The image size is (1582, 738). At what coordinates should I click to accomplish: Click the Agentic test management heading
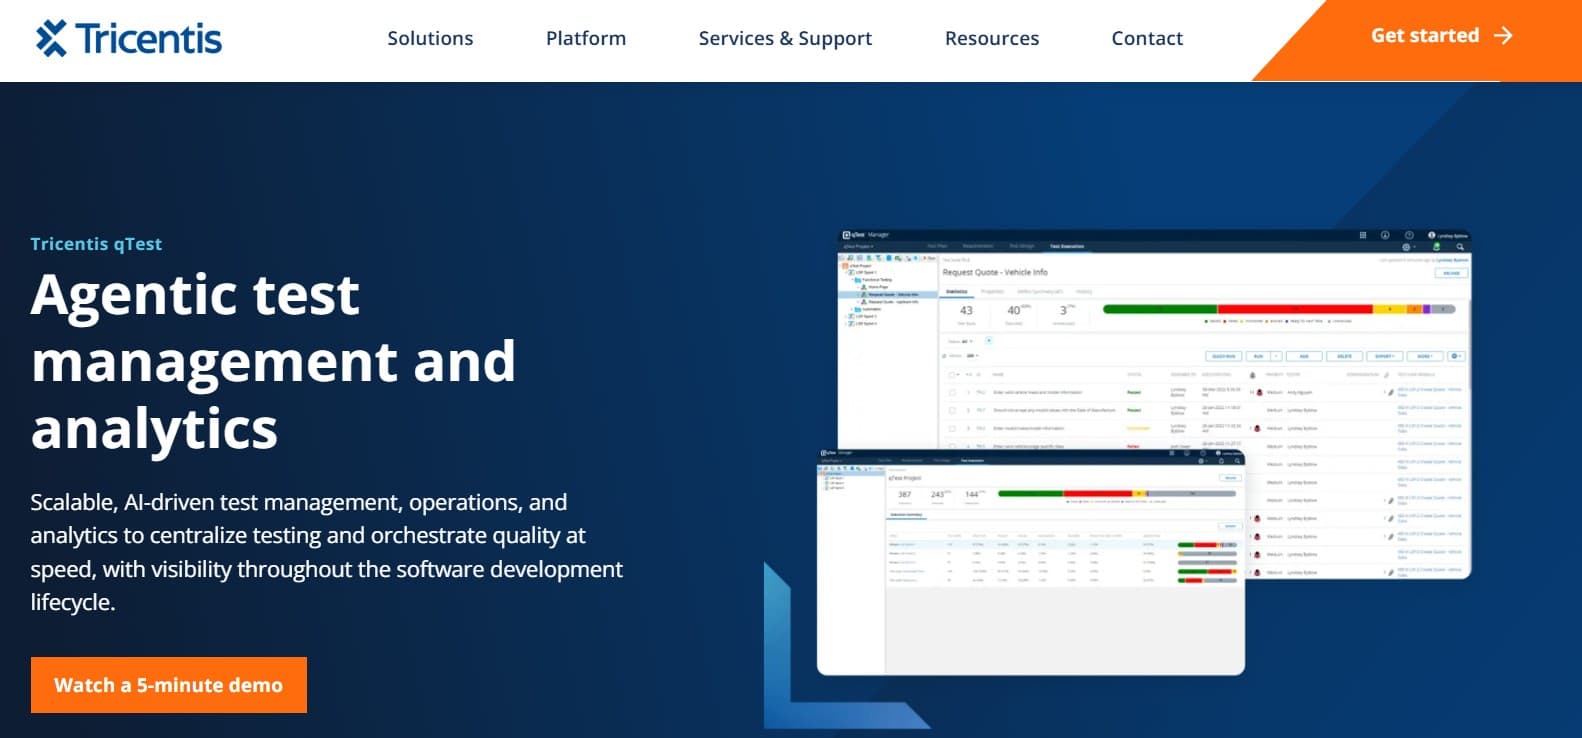click(273, 361)
